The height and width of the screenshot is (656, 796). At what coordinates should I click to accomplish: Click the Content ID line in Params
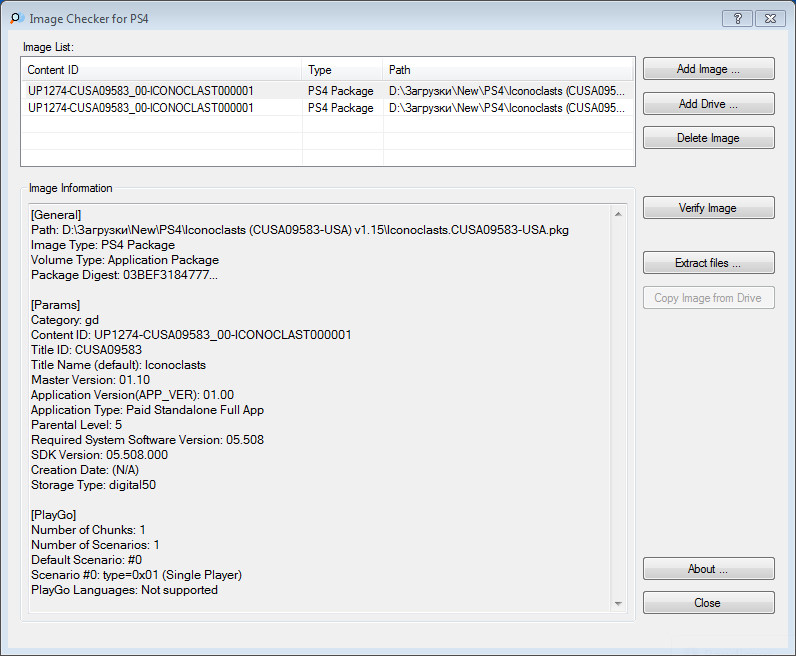(191, 335)
